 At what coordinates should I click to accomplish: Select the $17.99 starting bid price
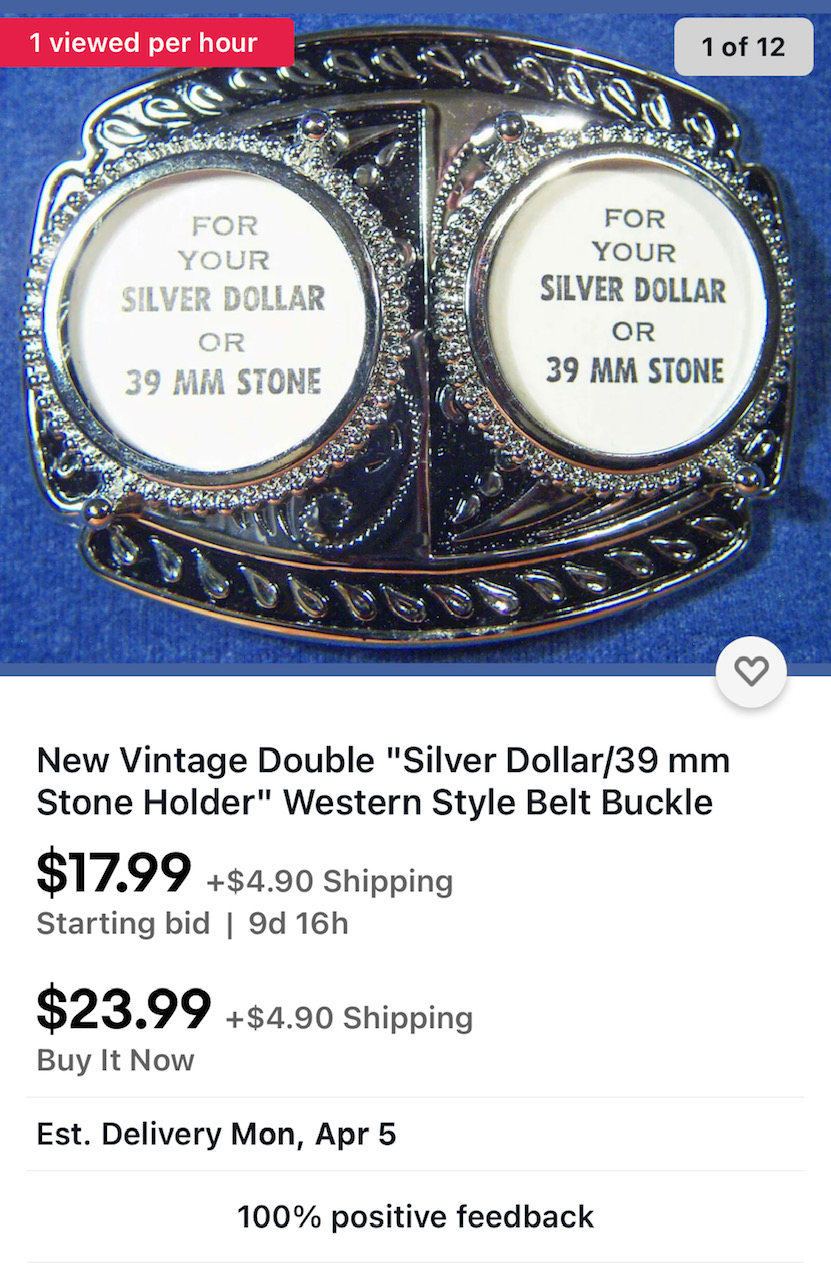coord(114,872)
